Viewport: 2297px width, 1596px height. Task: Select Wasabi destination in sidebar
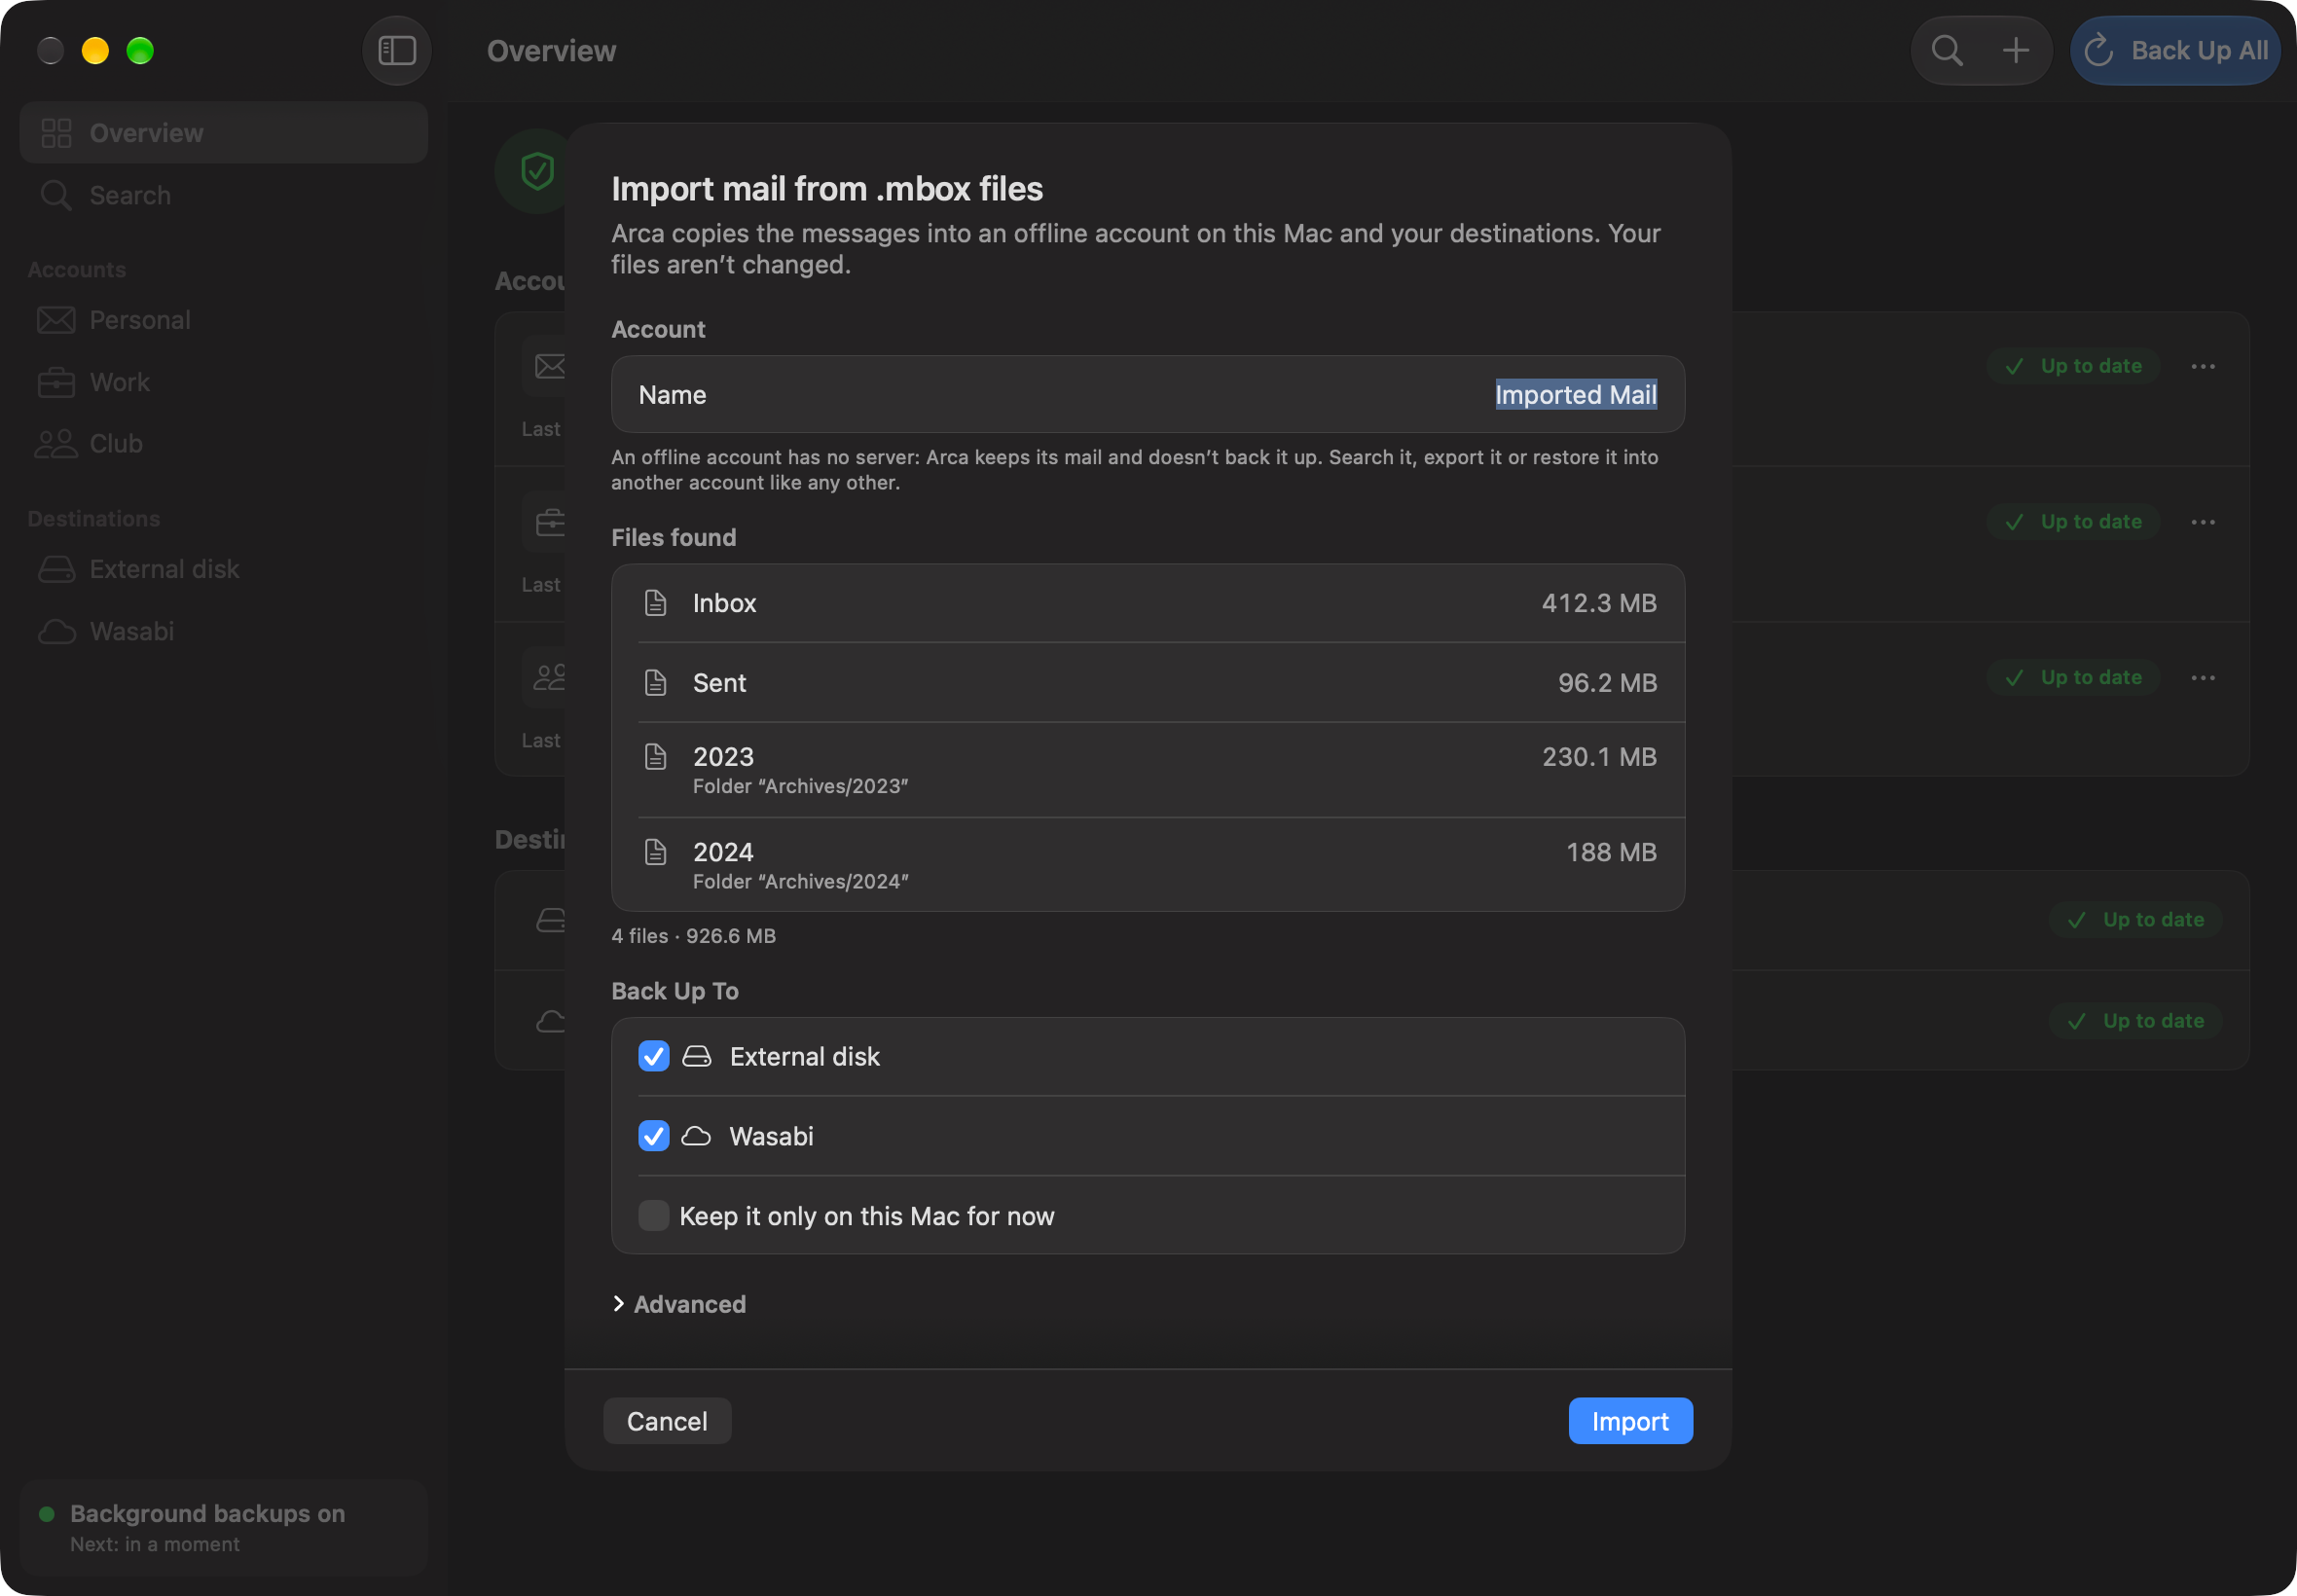point(224,631)
